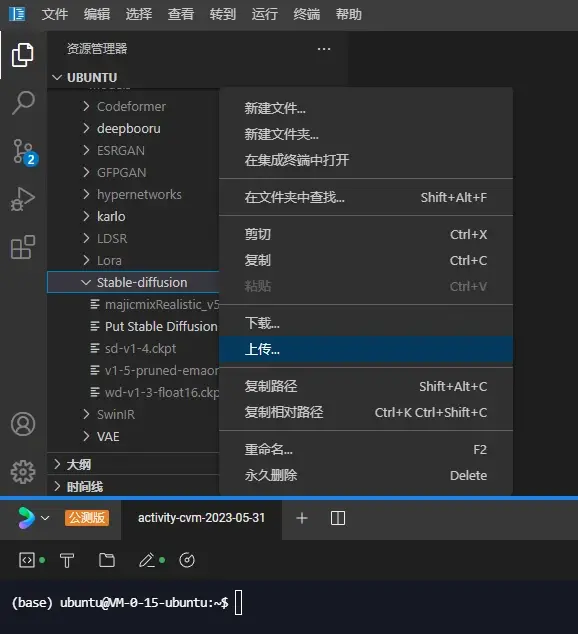Screen dimensions: 578x634
Task: Click the folder icon in terminal toolbar
Action: coord(107,560)
